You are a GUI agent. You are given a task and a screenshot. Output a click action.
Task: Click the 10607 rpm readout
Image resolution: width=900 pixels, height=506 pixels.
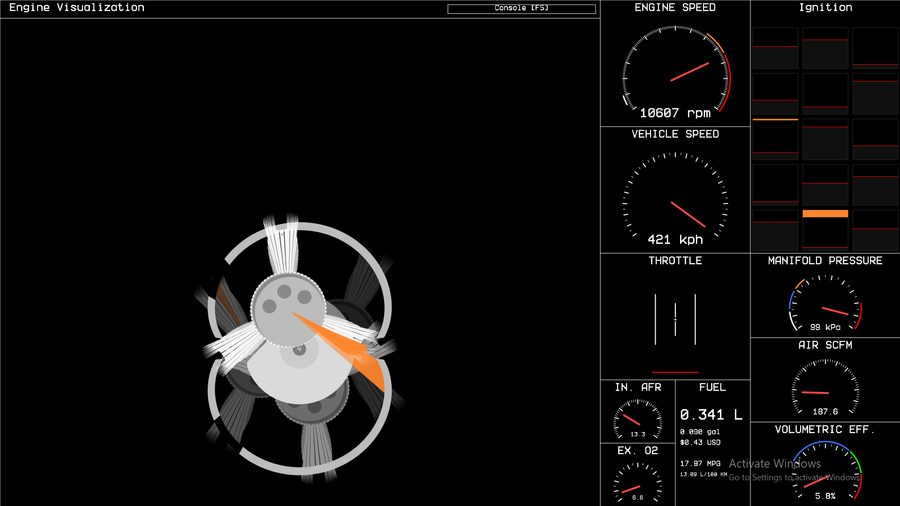675,113
